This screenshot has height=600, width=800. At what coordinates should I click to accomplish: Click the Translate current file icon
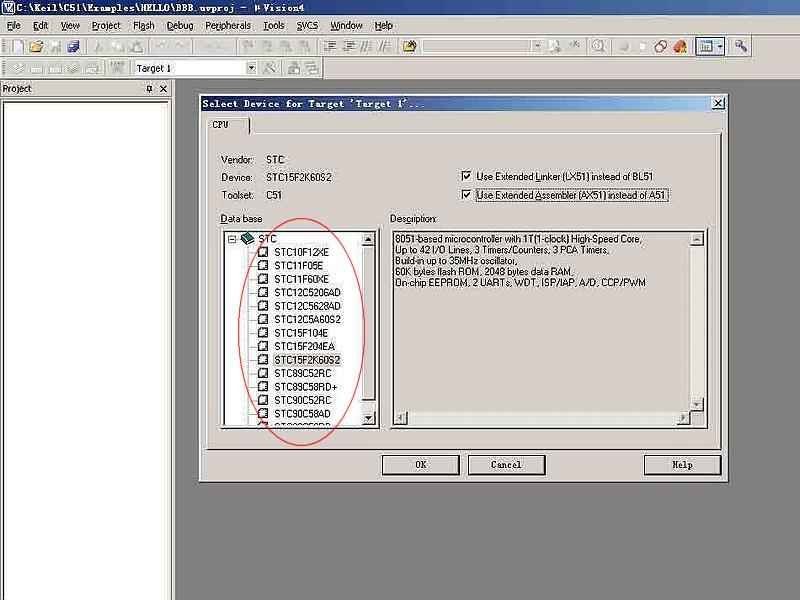[x=18, y=68]
